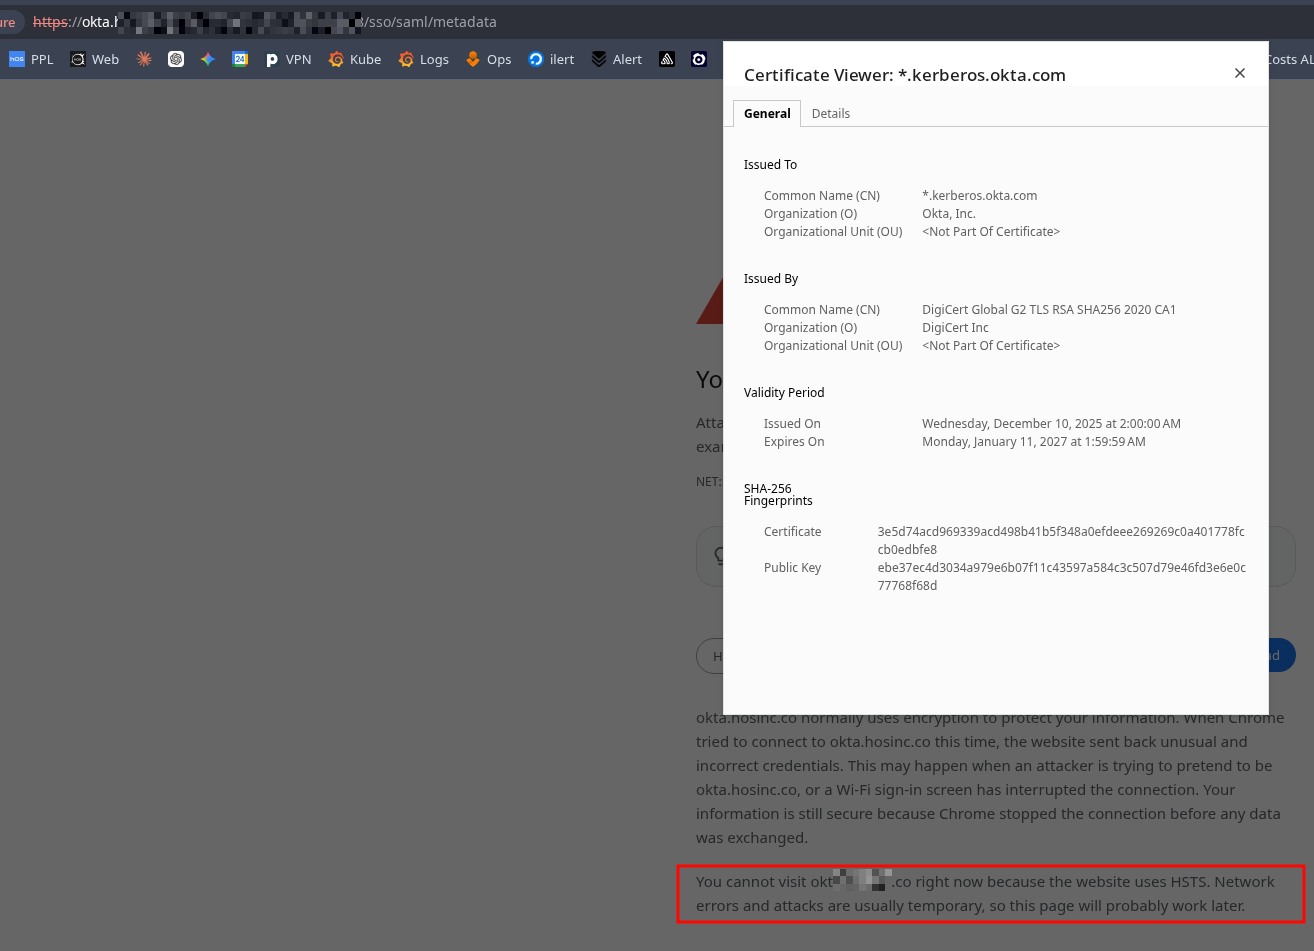Open the Logs Grafana bookmark
The image size is (1314, 951).
pyautogui.click(x=424, y=60)
